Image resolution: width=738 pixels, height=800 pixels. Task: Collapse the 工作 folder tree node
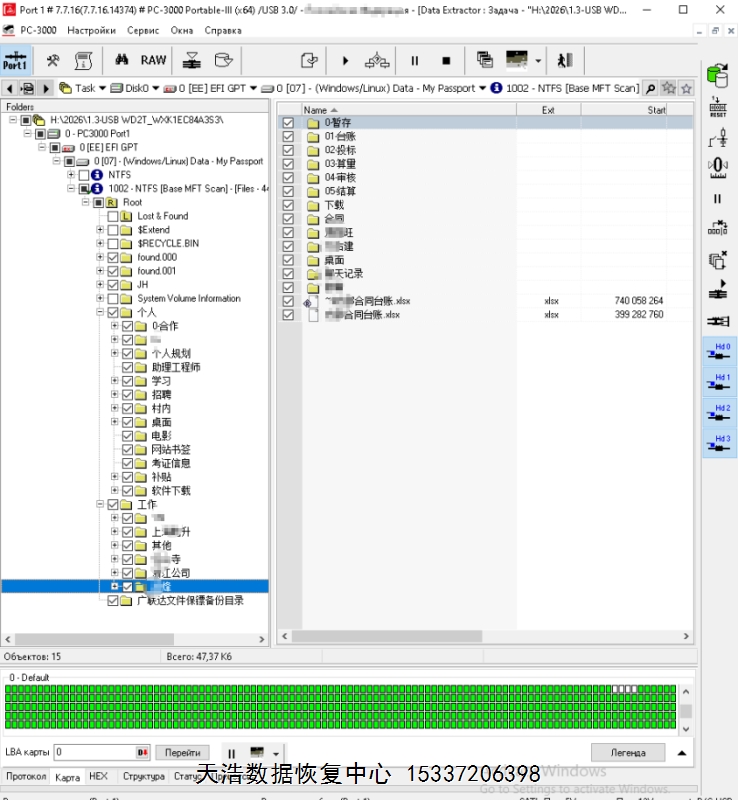click(x=100, y=505)
